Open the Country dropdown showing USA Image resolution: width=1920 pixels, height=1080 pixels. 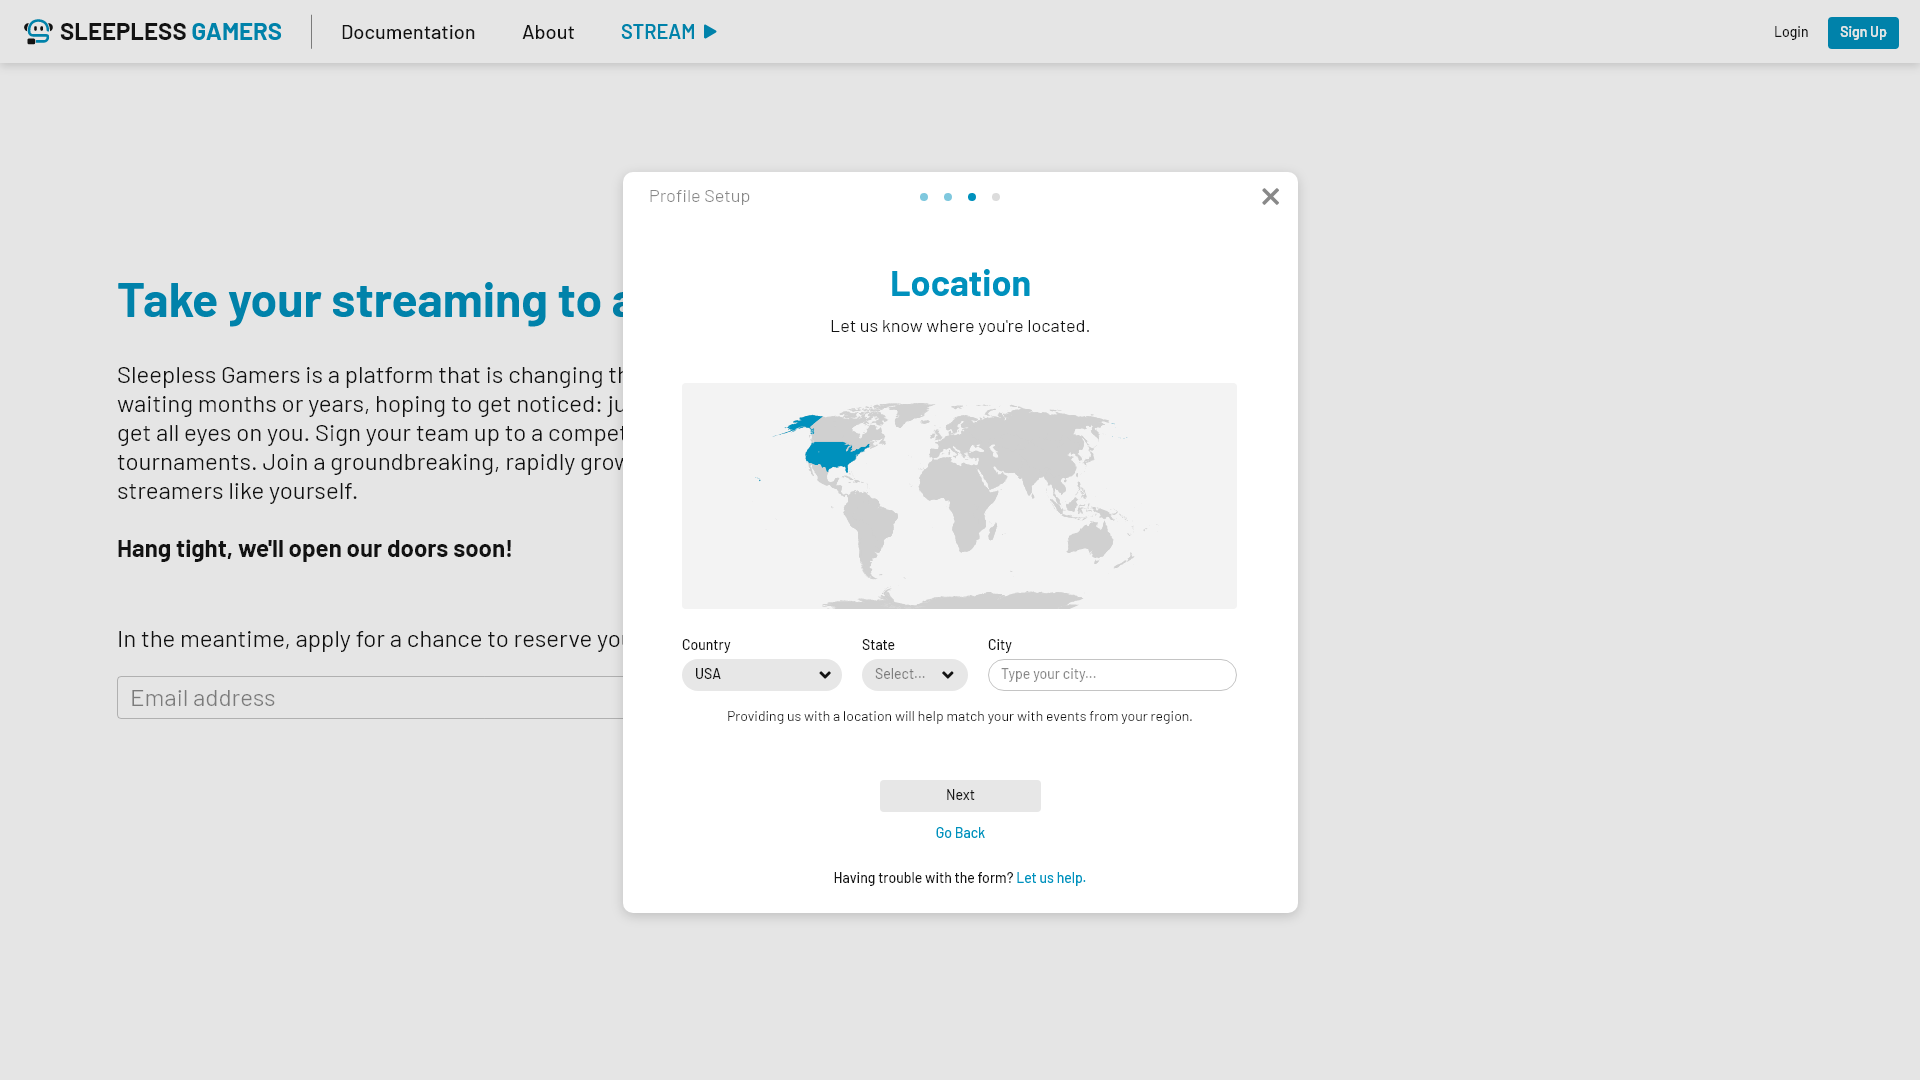point(761,675)
